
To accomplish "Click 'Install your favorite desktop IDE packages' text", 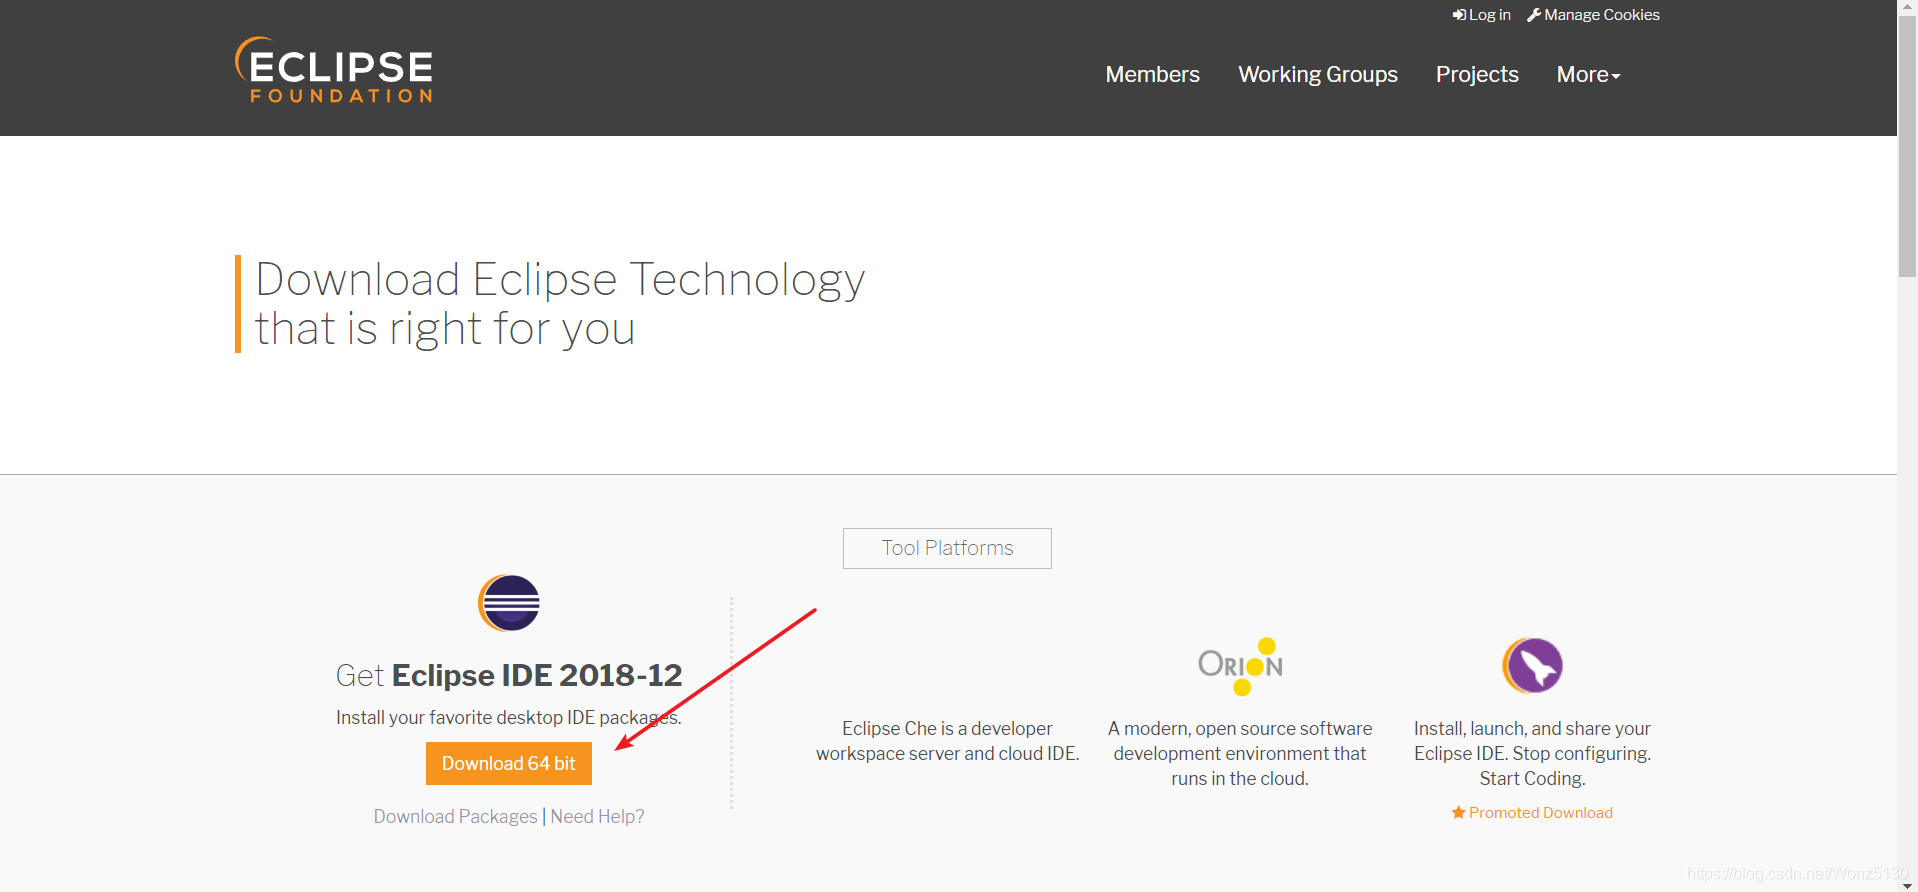I will [509, 717].
